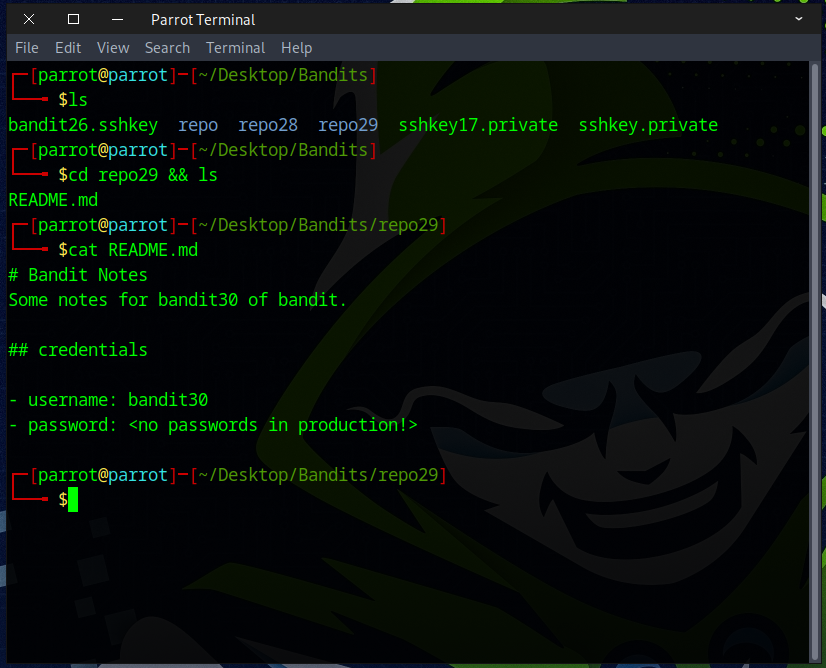Open the Edit menu
The image size is (826, 668).
pyautogui.click(x=68, y=48)
